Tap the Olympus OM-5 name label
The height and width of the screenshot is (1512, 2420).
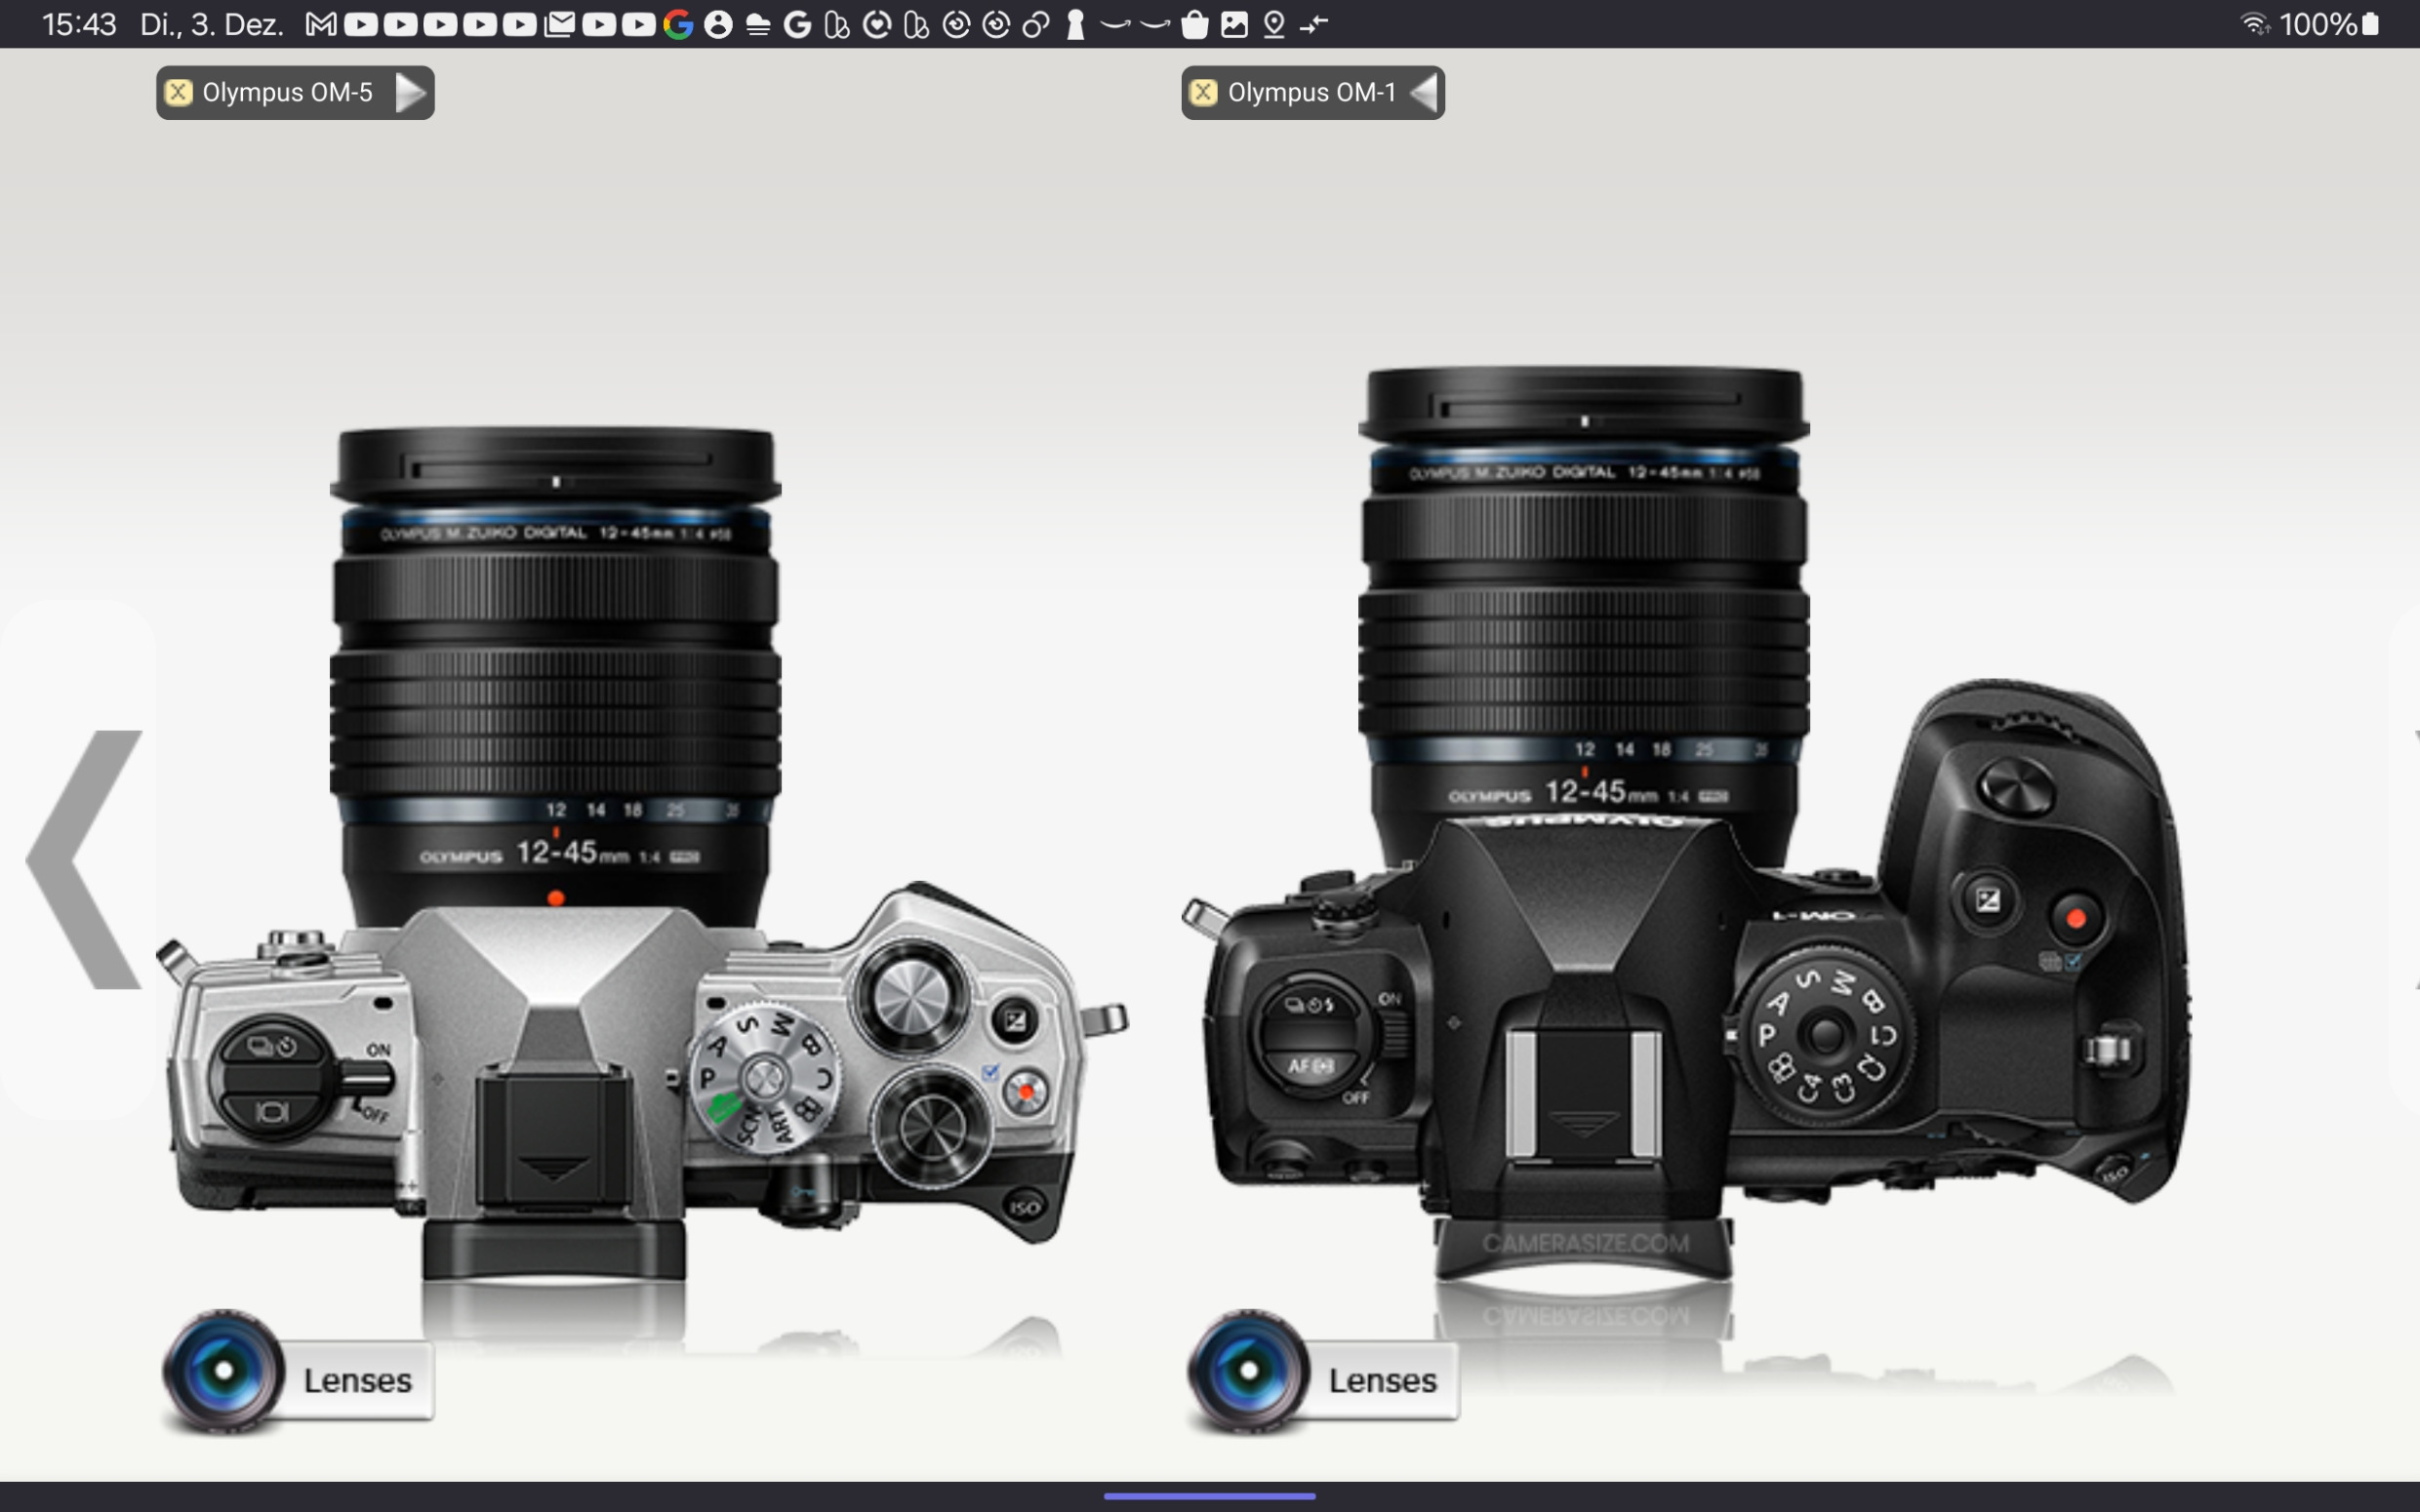coord(287,93)
